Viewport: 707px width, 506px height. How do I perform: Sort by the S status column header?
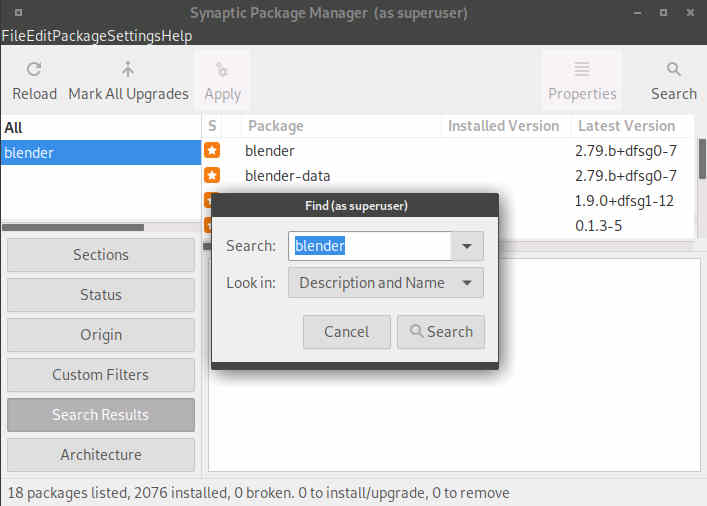click(212, 126)
